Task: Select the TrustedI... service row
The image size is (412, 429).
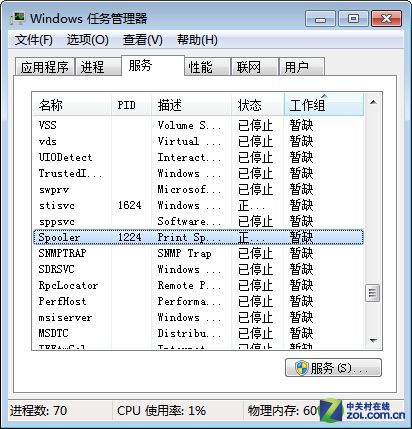Action: pyautogui.click(x=198, y=173)
